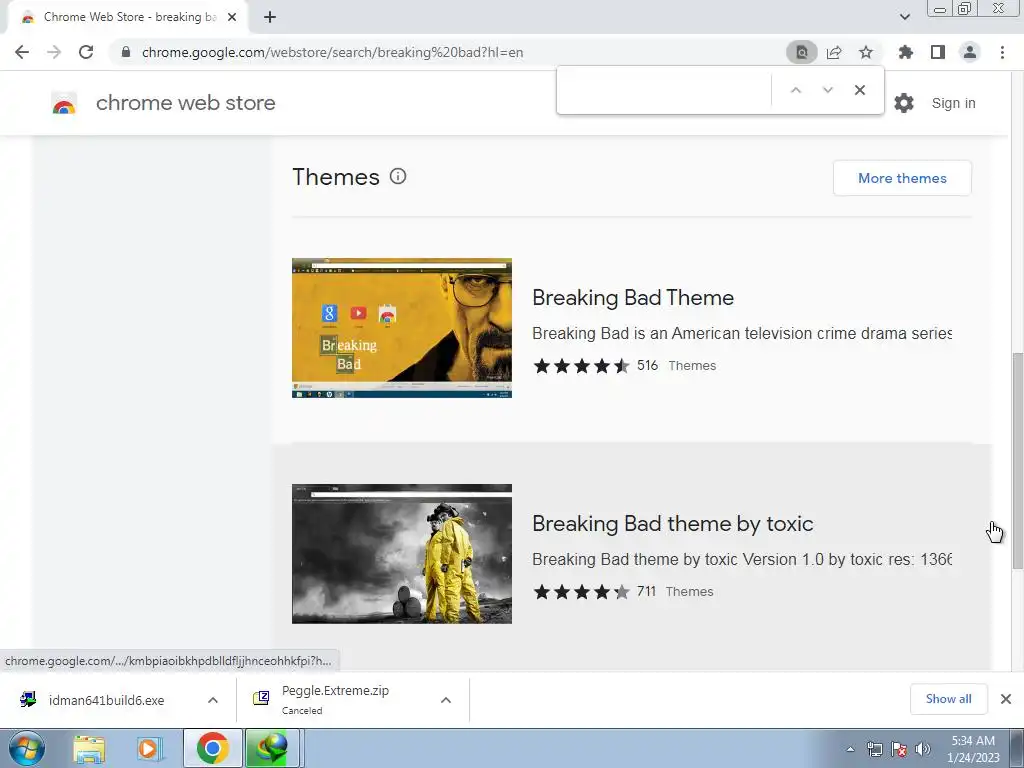Open the side panel

pyautogui.click(x=938, y=52)
